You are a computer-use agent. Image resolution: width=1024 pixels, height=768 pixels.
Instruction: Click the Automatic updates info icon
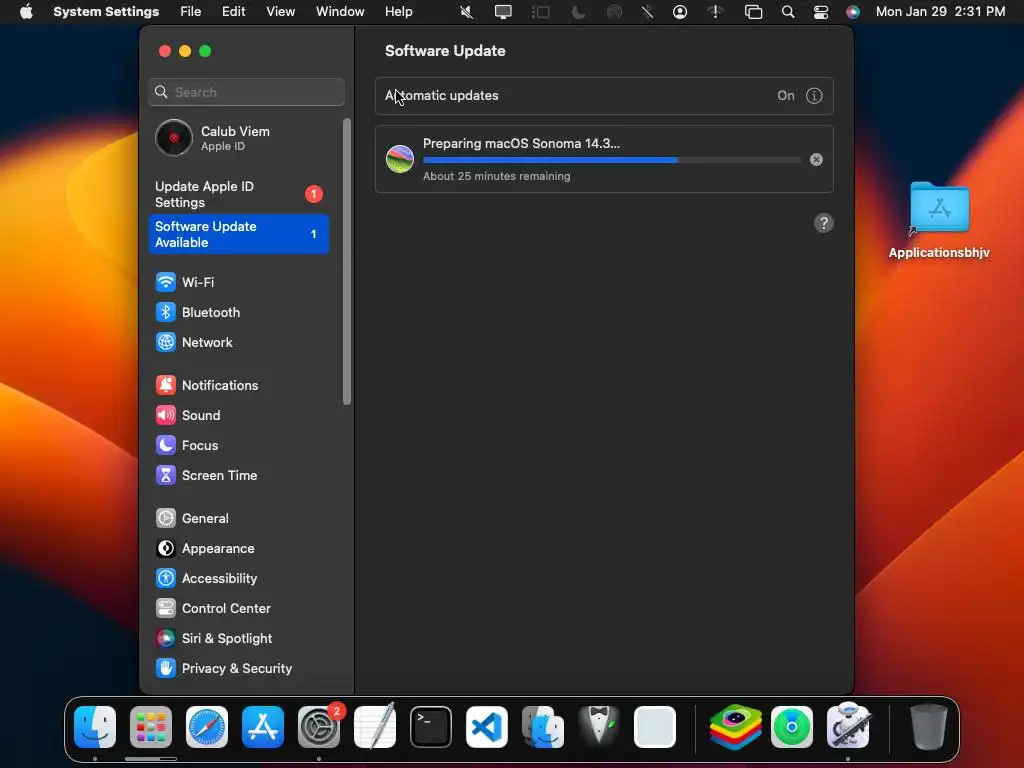click(814, 96)
